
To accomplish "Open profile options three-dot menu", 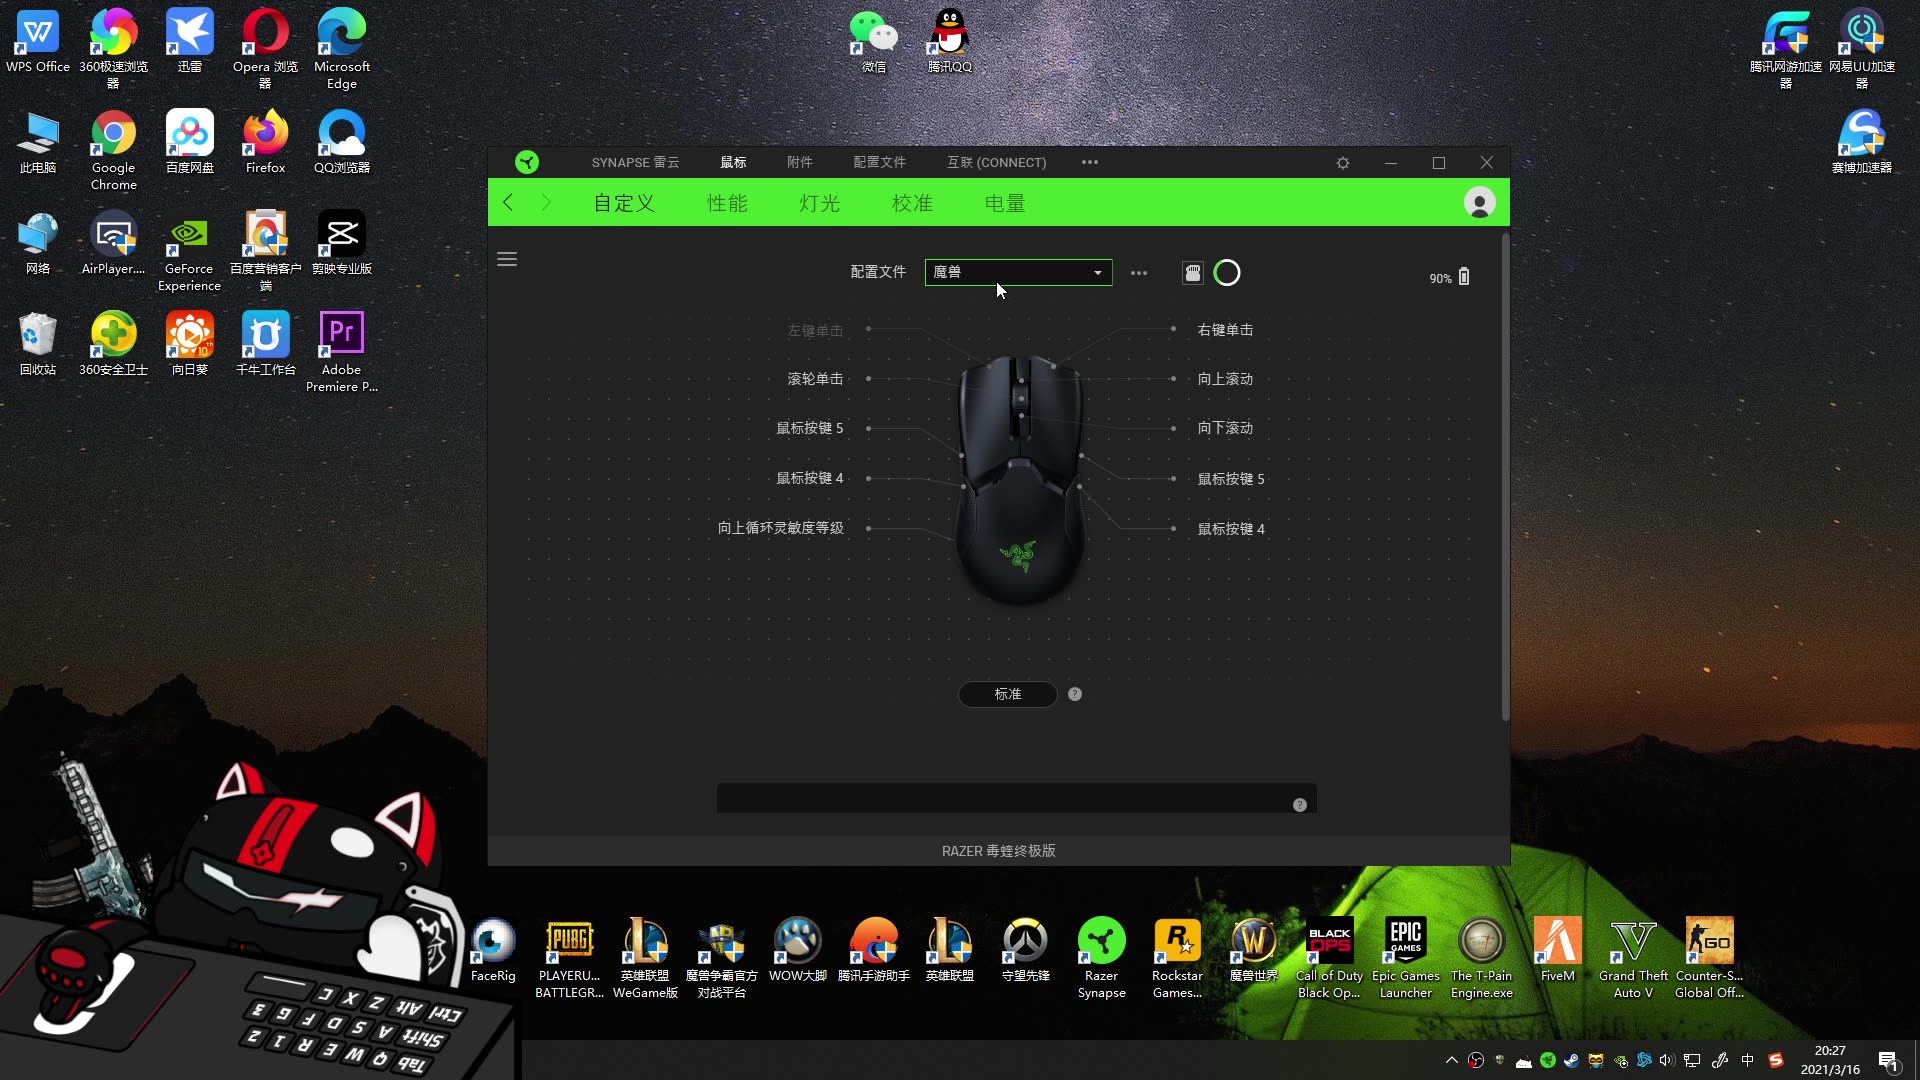I will tap(1139, 273).
